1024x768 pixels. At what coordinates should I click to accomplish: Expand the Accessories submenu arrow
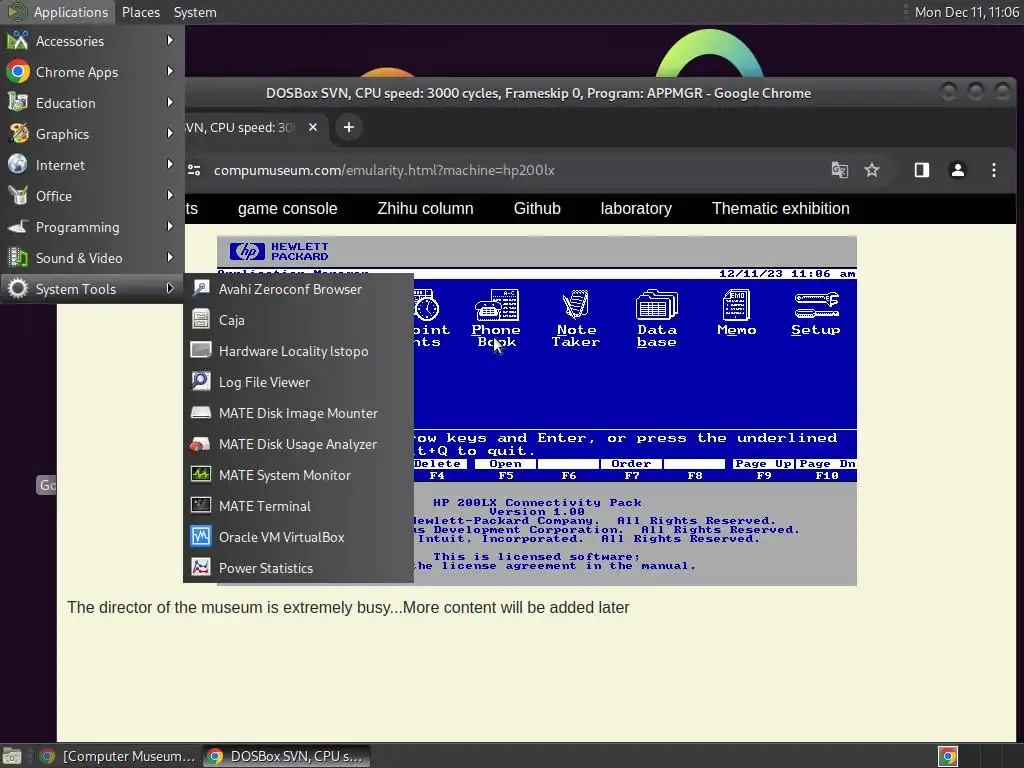tap(170, 40)
